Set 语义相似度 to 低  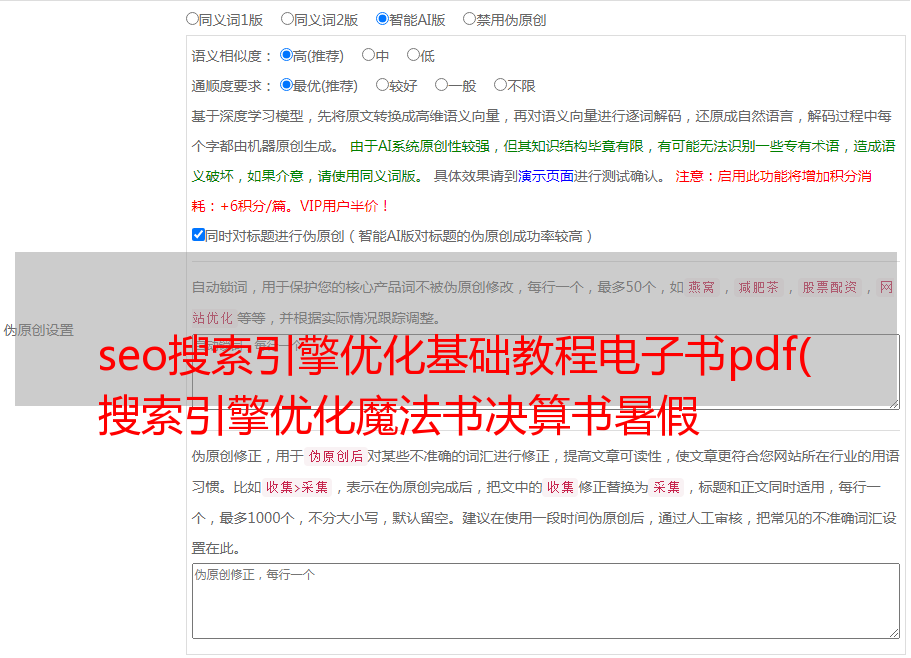click(413, 55)
